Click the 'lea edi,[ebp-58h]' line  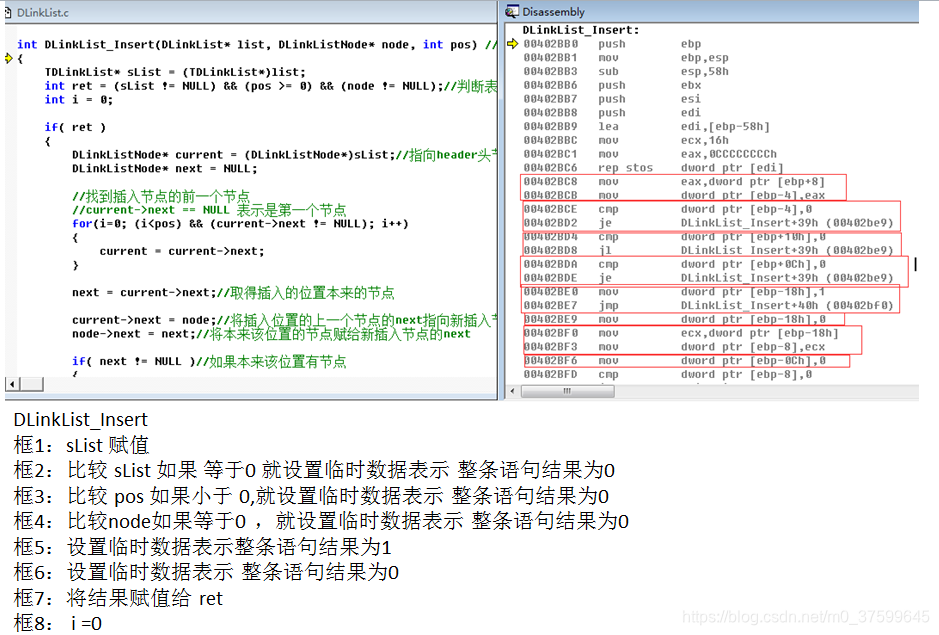pos(646,126)
